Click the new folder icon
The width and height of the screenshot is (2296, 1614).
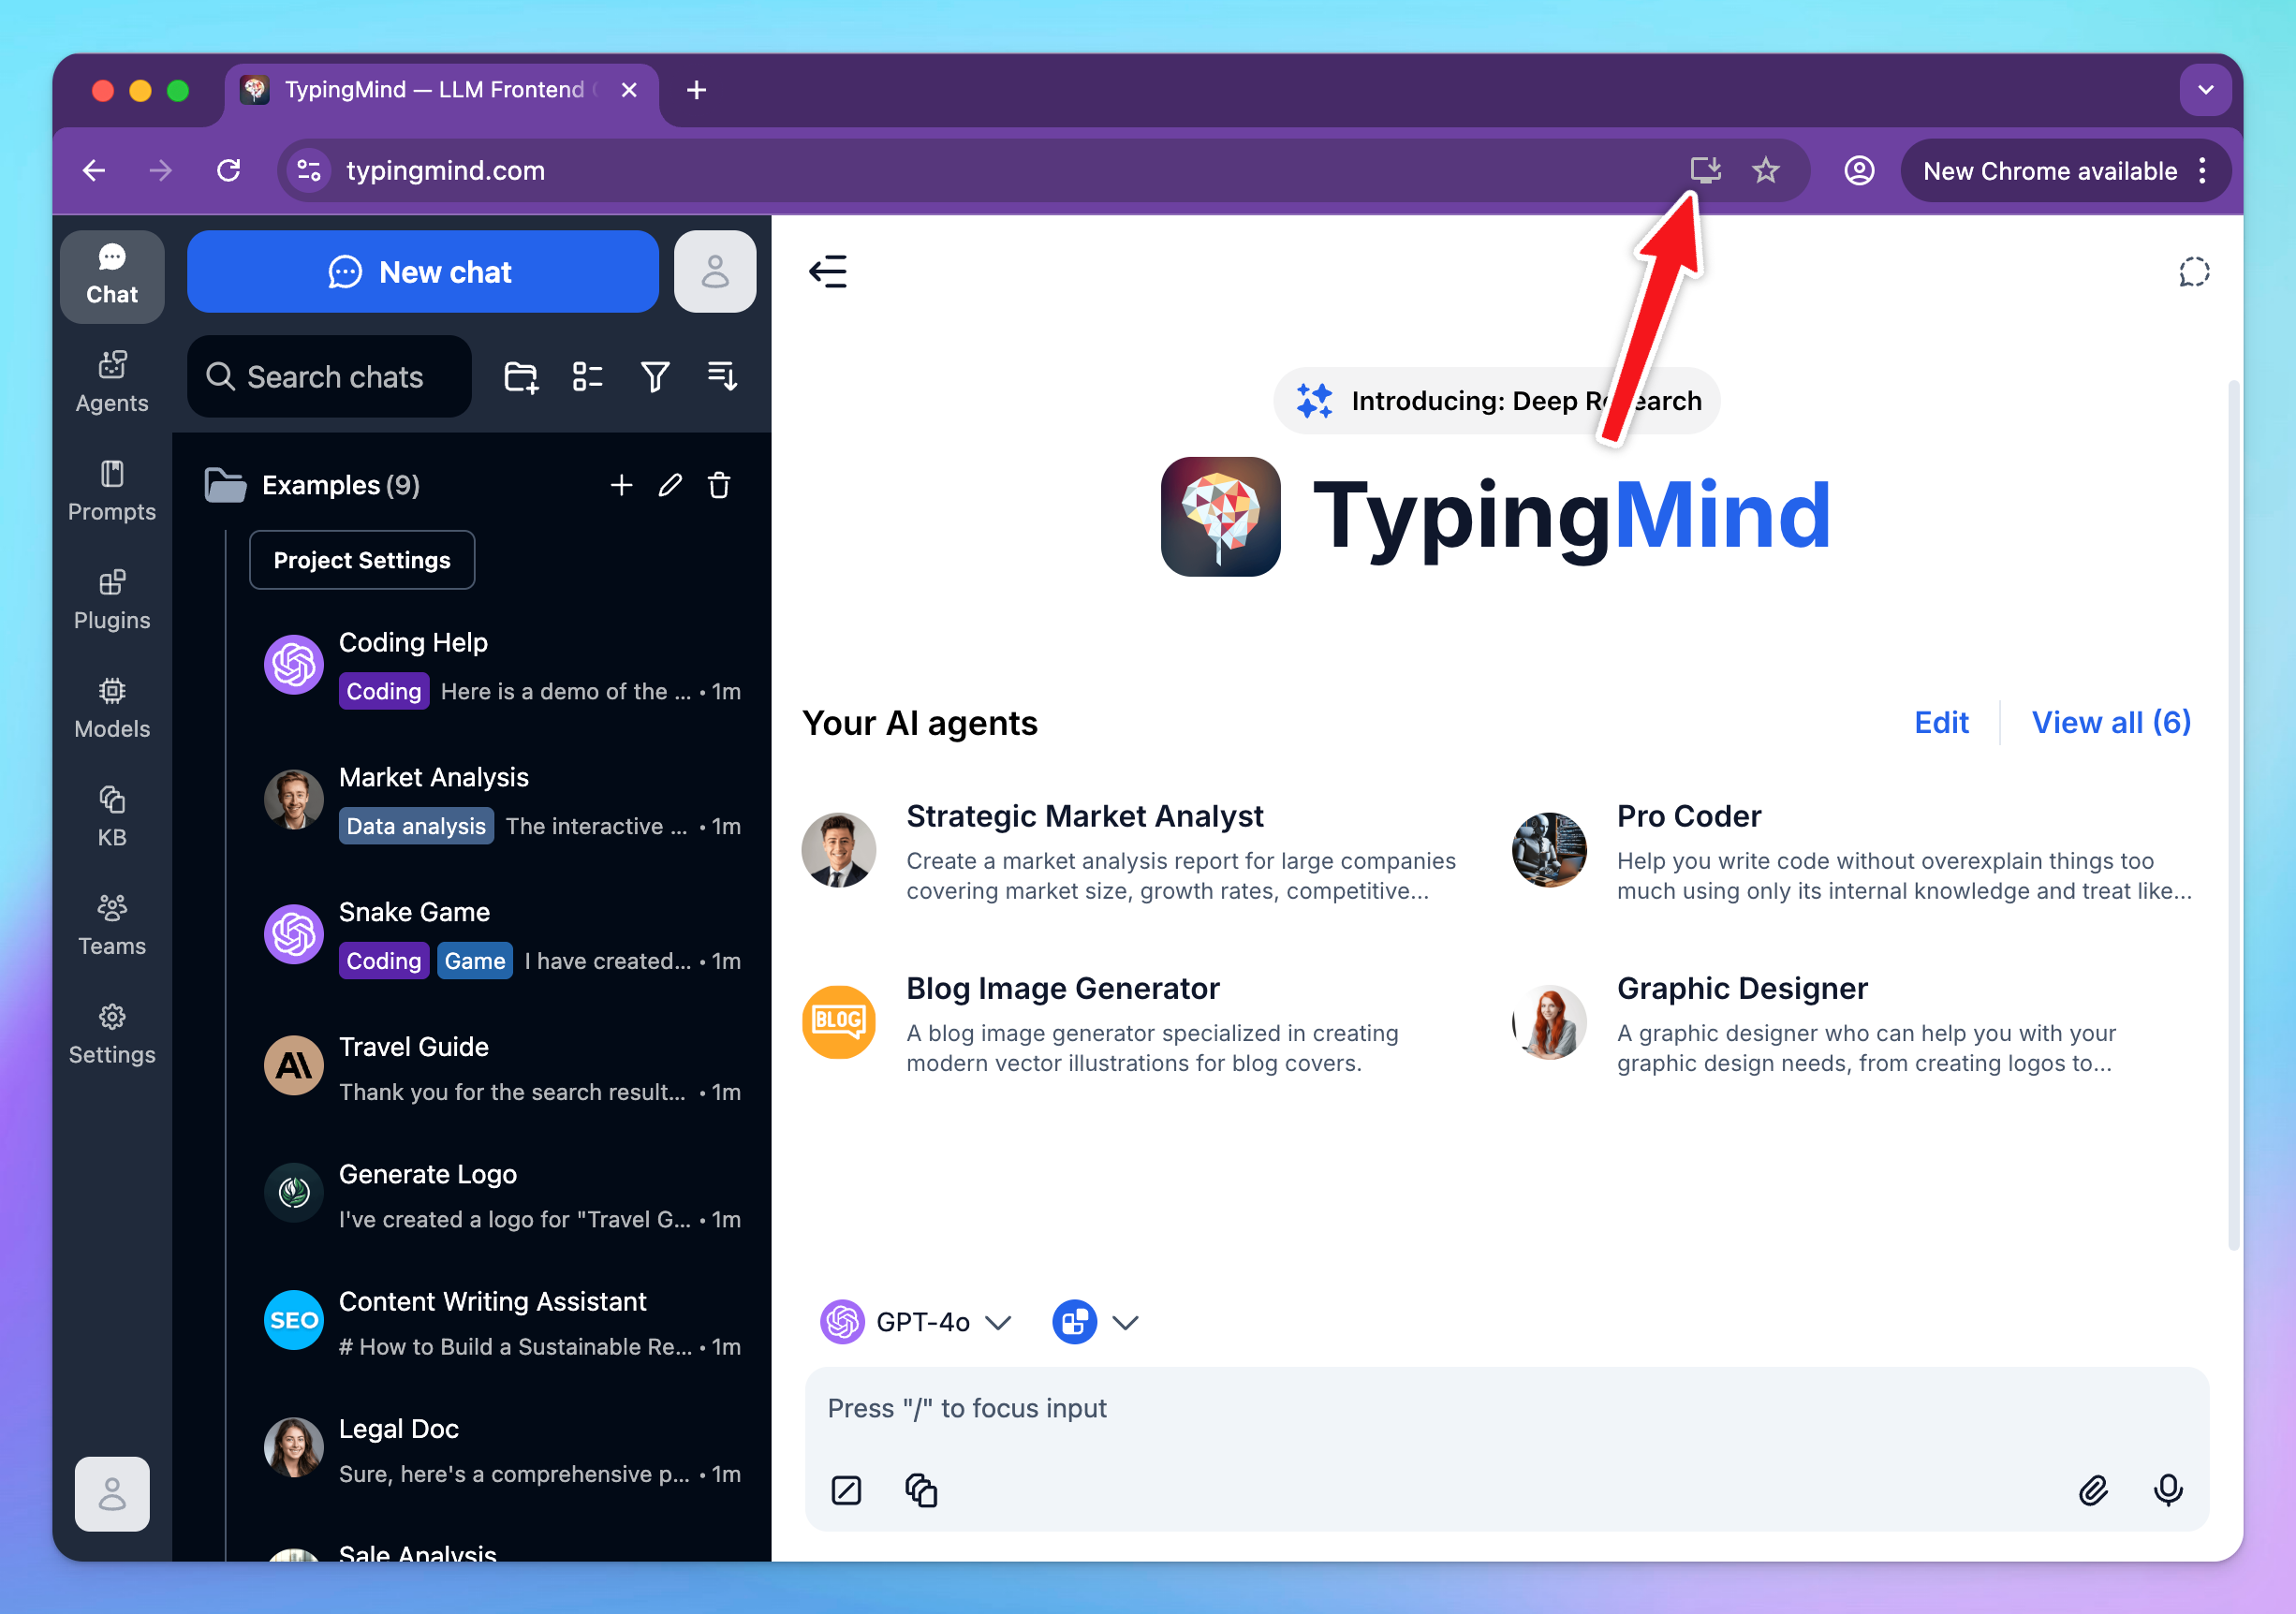[520, 377]
